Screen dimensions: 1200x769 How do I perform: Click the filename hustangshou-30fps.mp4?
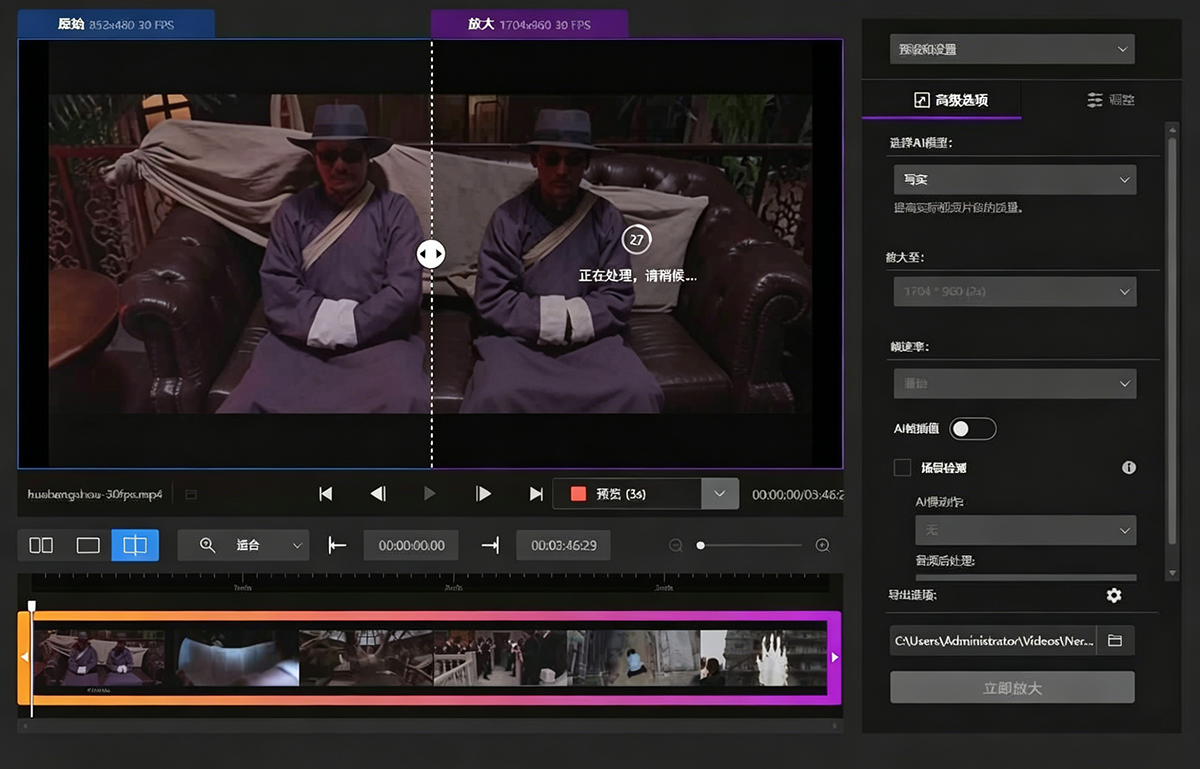pyautogui.click(x=96, y=494)
